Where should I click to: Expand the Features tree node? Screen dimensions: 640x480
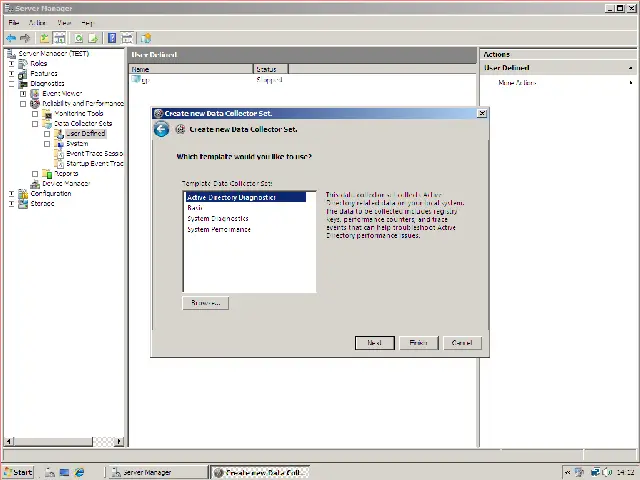click(x=11, y=74)
